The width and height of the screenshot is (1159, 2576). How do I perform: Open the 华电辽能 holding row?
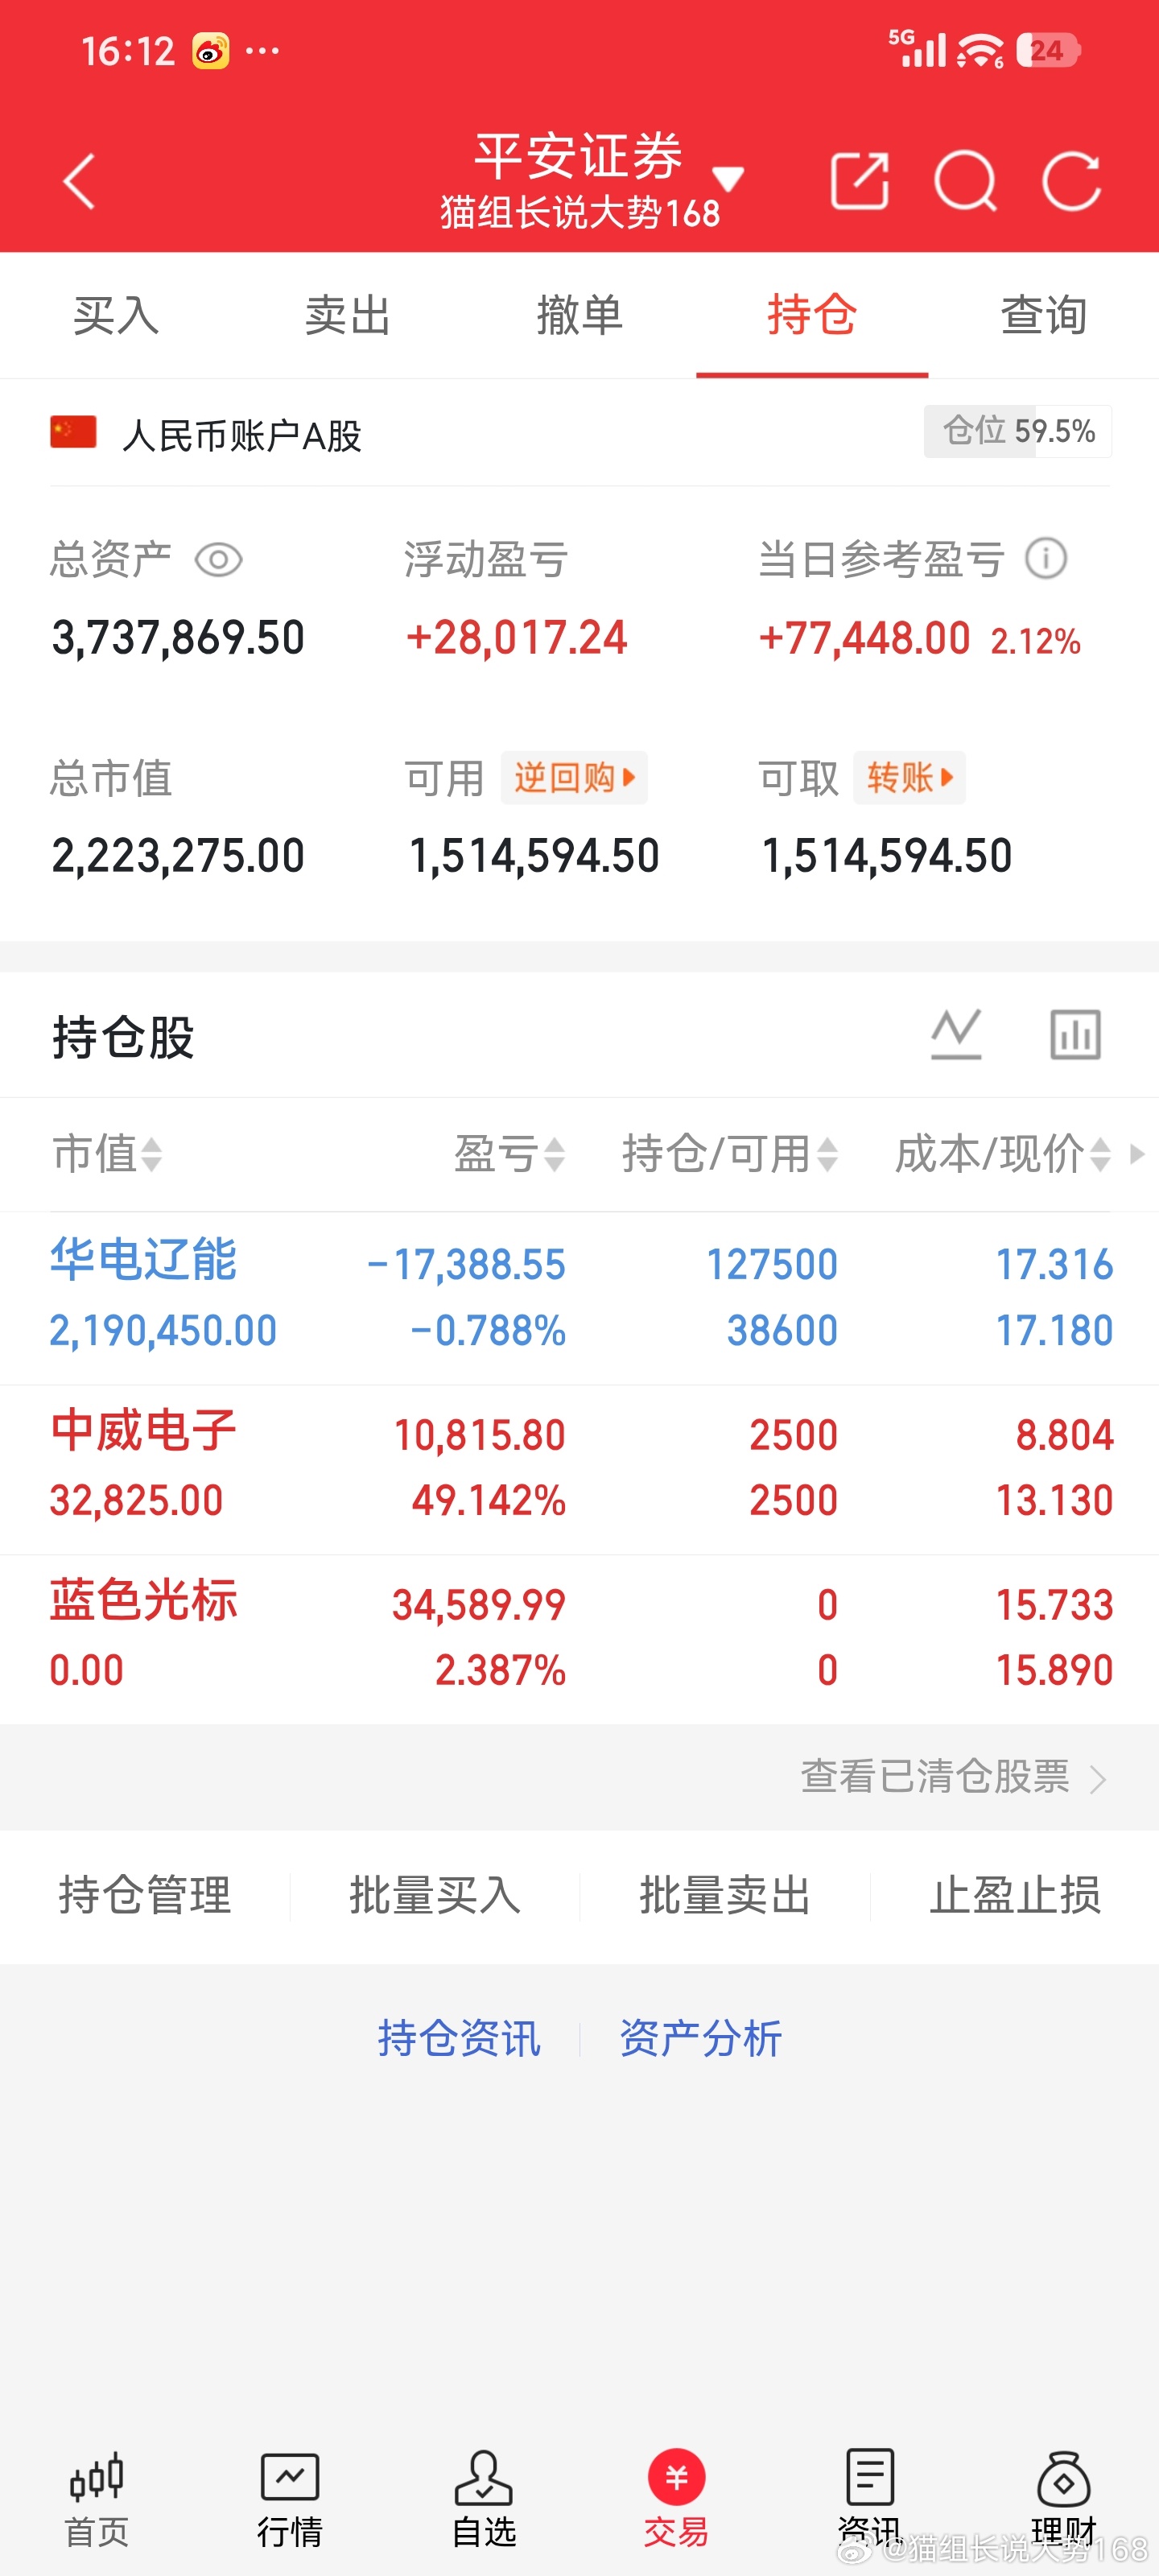click(580, 1298)
